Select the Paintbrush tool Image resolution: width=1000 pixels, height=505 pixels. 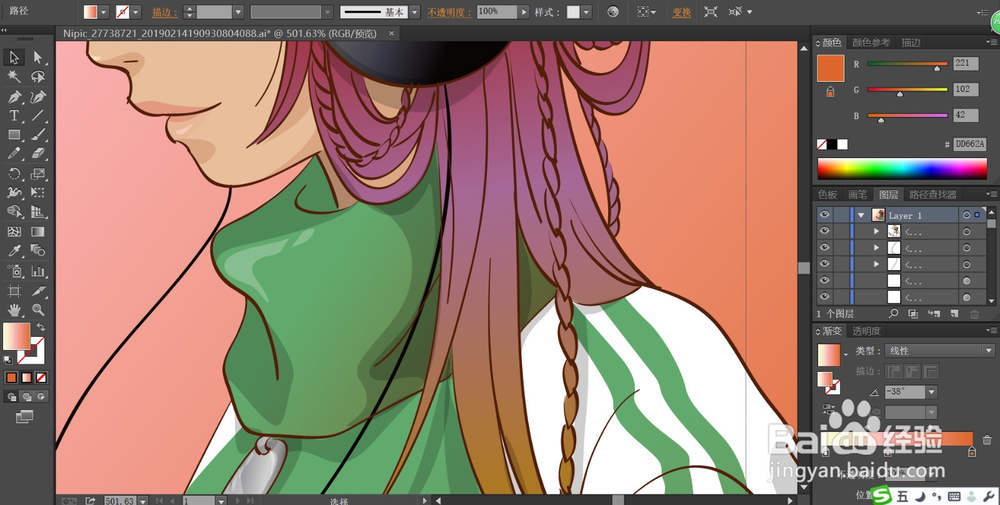coord(38,135)
